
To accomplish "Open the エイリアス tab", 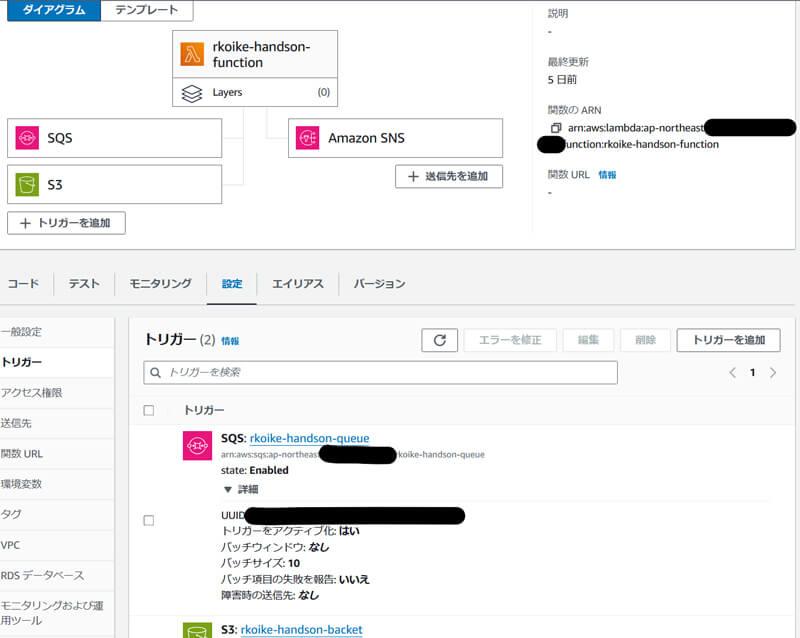I will point(297,284).
